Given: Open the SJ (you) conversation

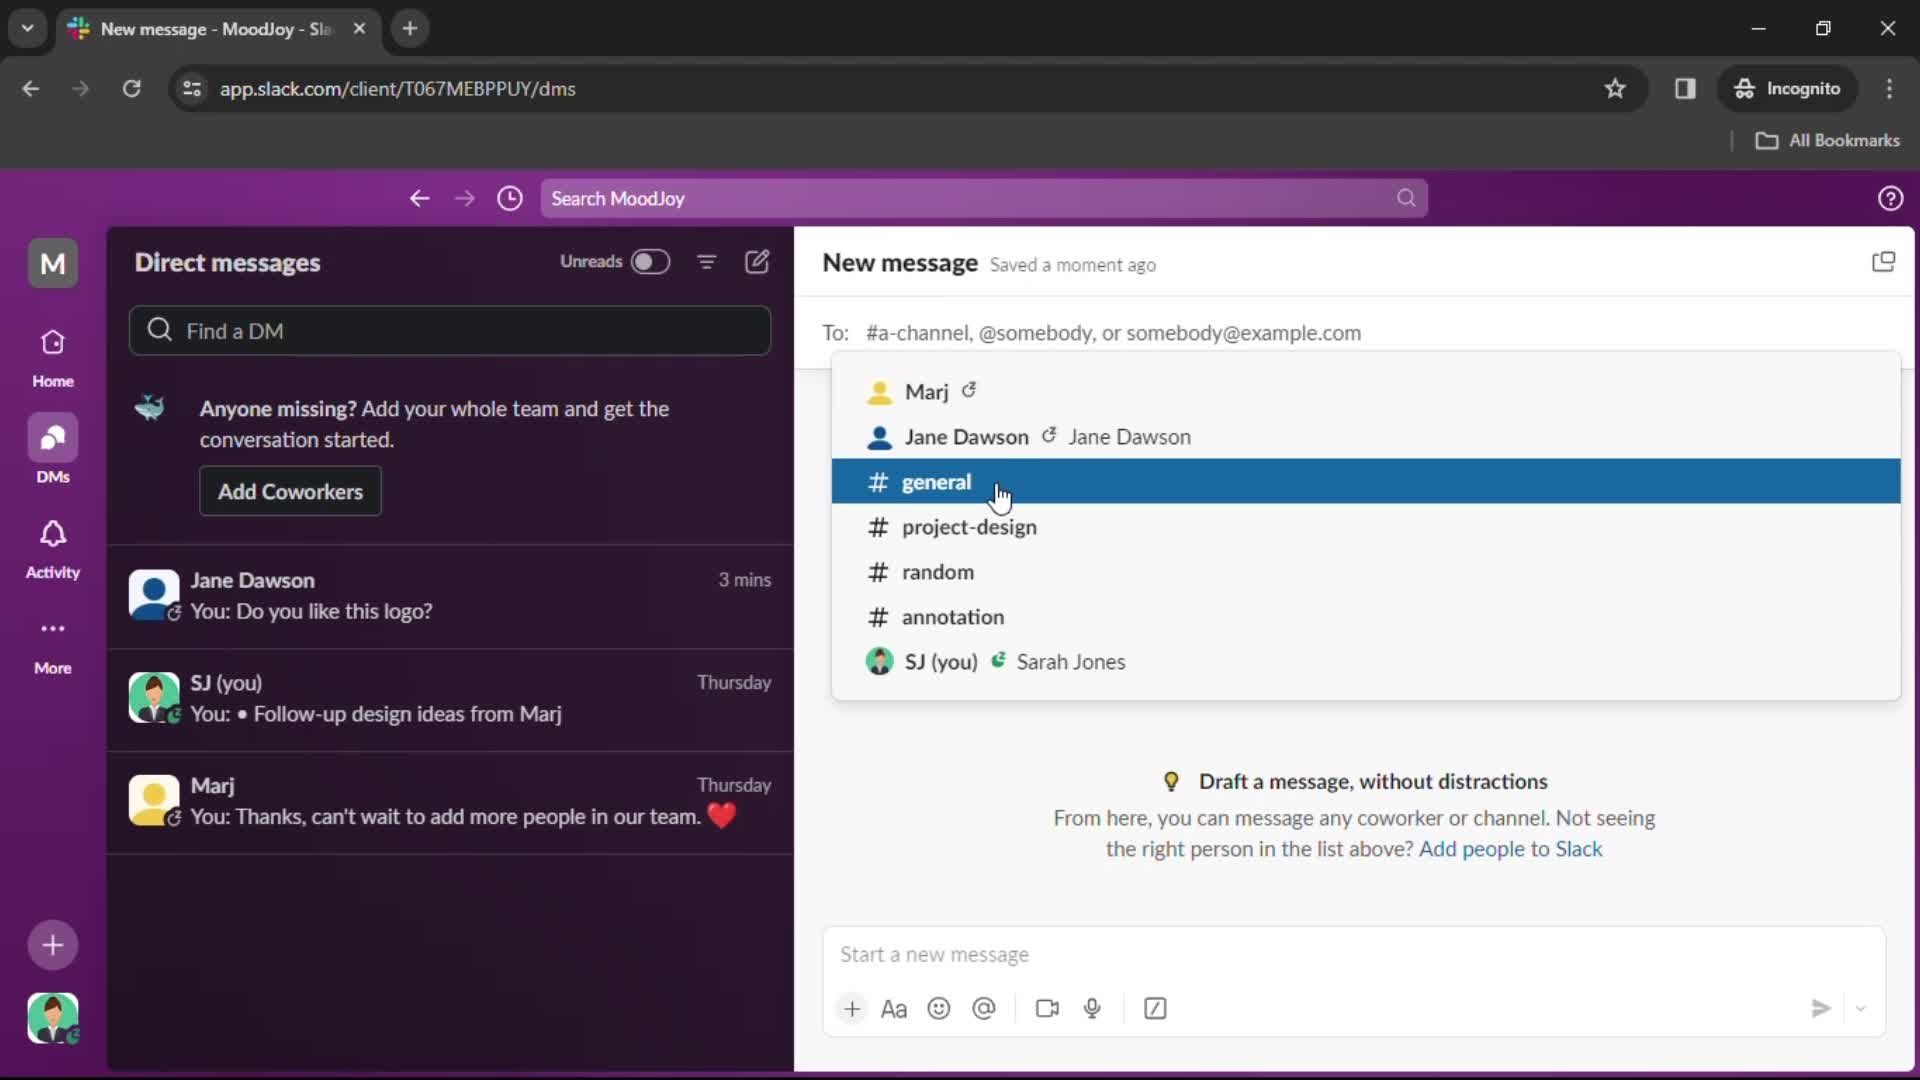Looking at the screenshot, I should (450, 699).
